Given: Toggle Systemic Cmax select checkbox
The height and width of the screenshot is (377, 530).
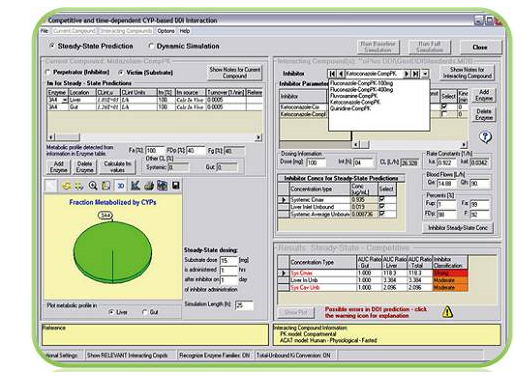Looking at the screenshot, I should click(x=382, y=199).
